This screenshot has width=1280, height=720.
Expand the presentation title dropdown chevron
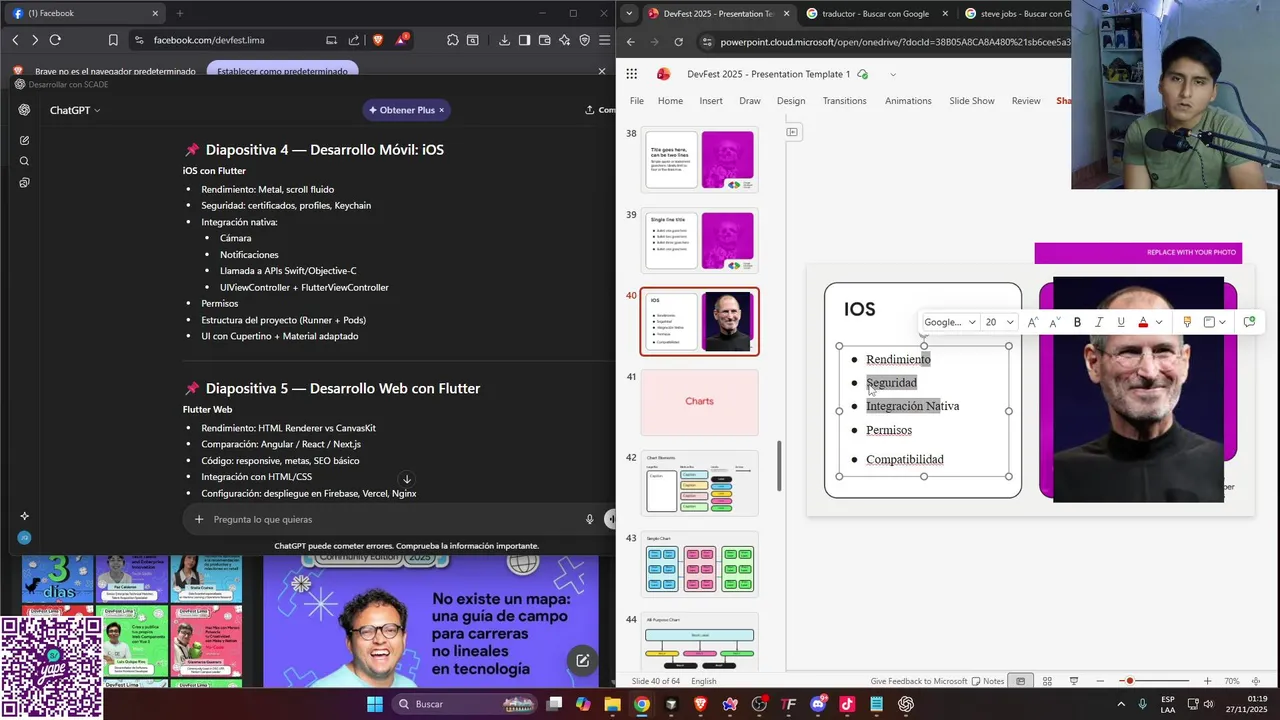[x=893, y=74]
